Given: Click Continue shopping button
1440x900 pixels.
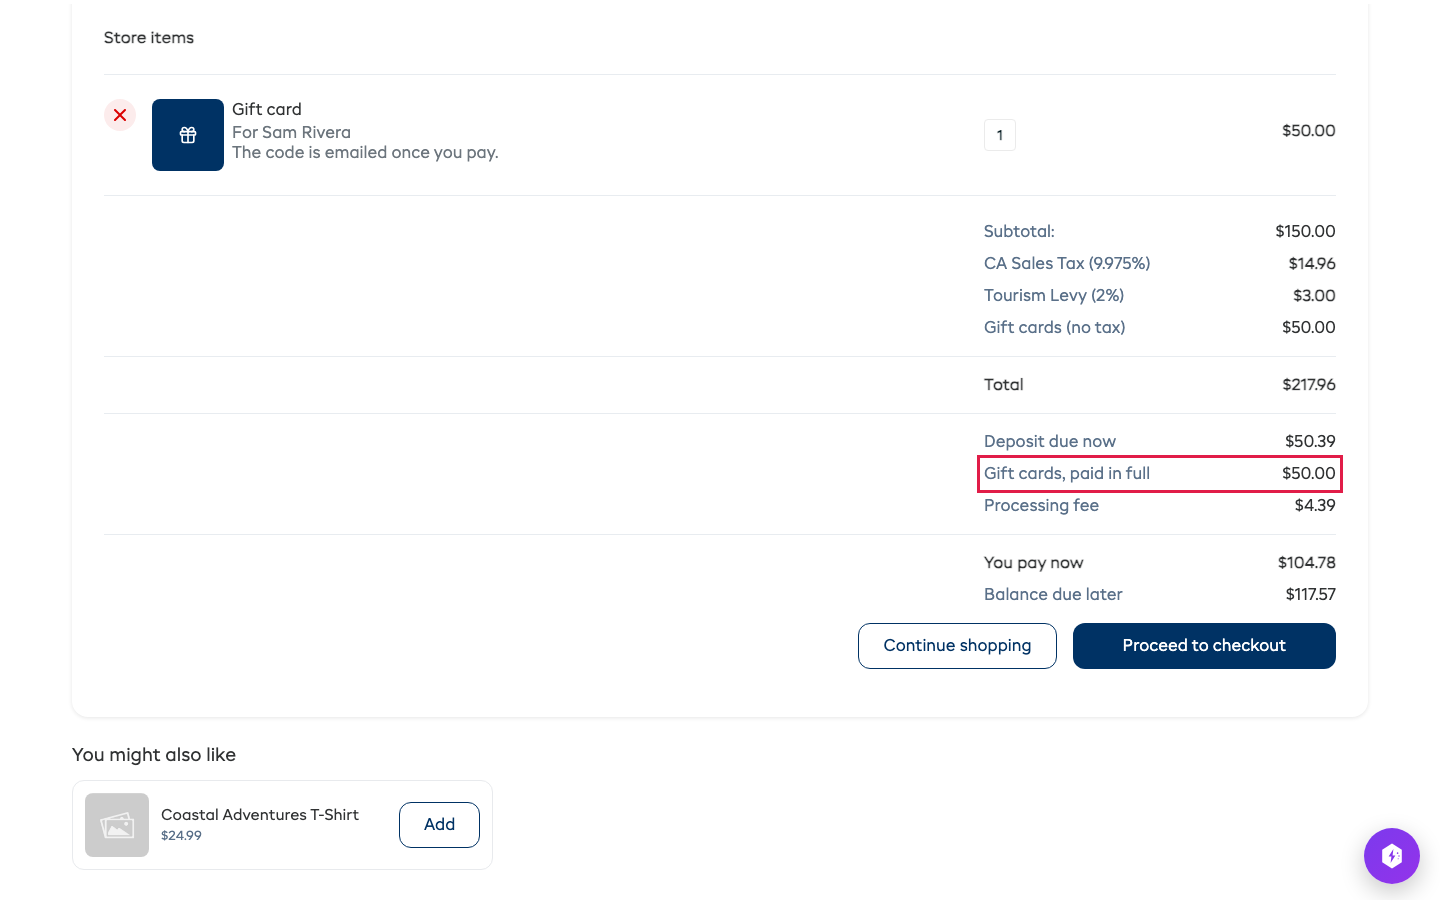Looking at the screenshot, I should click(957, 646).
